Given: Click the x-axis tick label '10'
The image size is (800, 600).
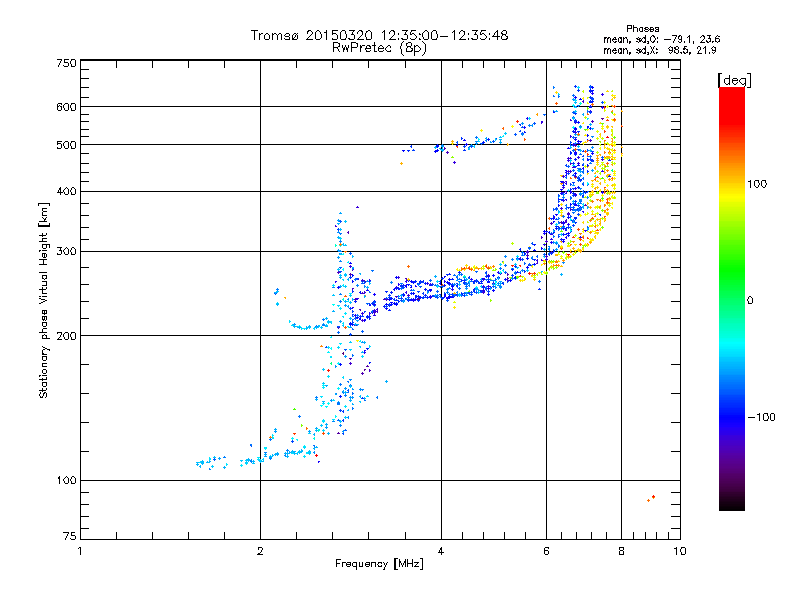Looking at the screenshot, I should coord(680,551).
